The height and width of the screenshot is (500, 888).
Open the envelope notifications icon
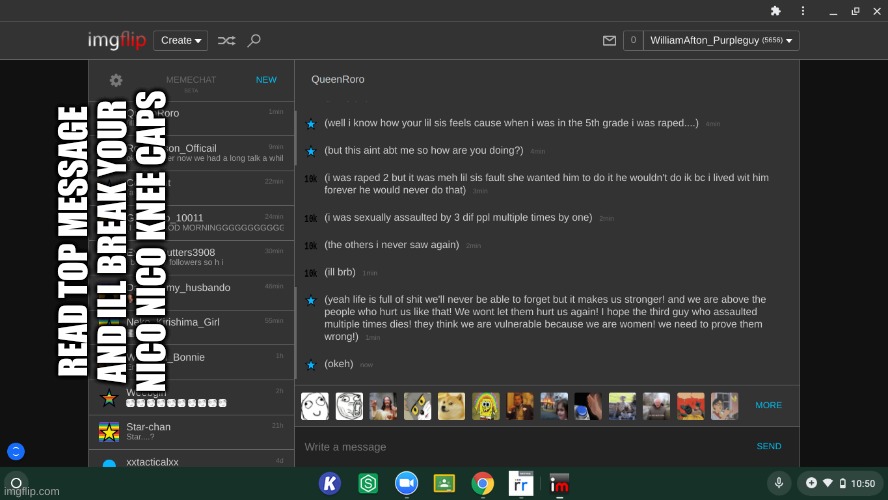(609, 41)
